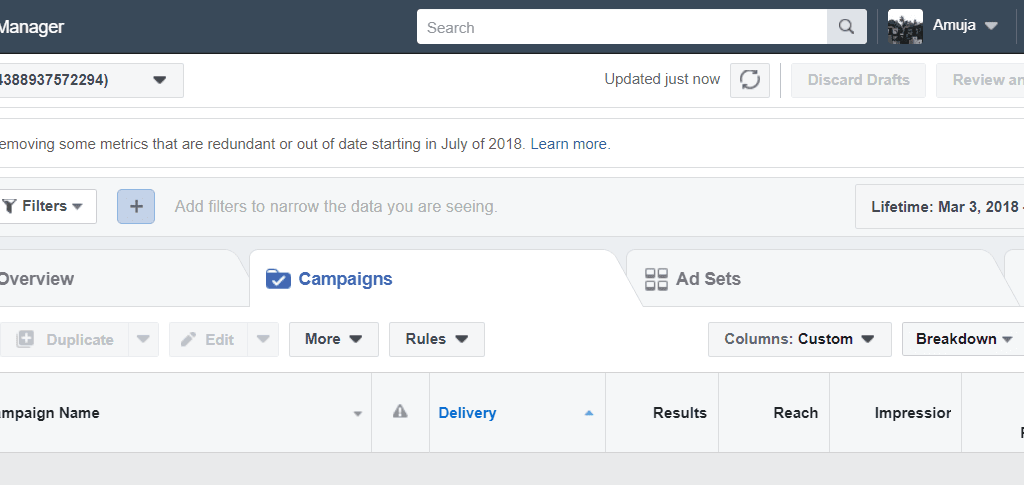Open Columns: Custom dropdown
Viewport: 1024px width, 485px height.
(799, 339)
